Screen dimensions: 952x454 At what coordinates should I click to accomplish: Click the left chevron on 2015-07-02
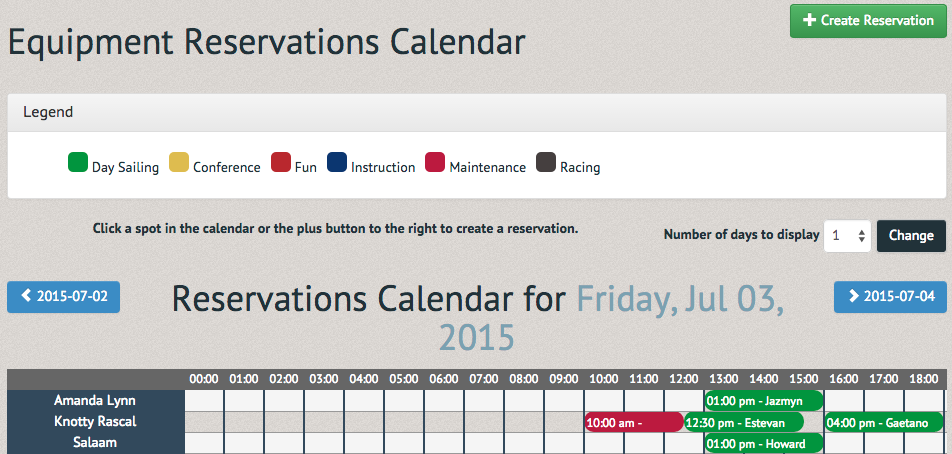[26, 296]
